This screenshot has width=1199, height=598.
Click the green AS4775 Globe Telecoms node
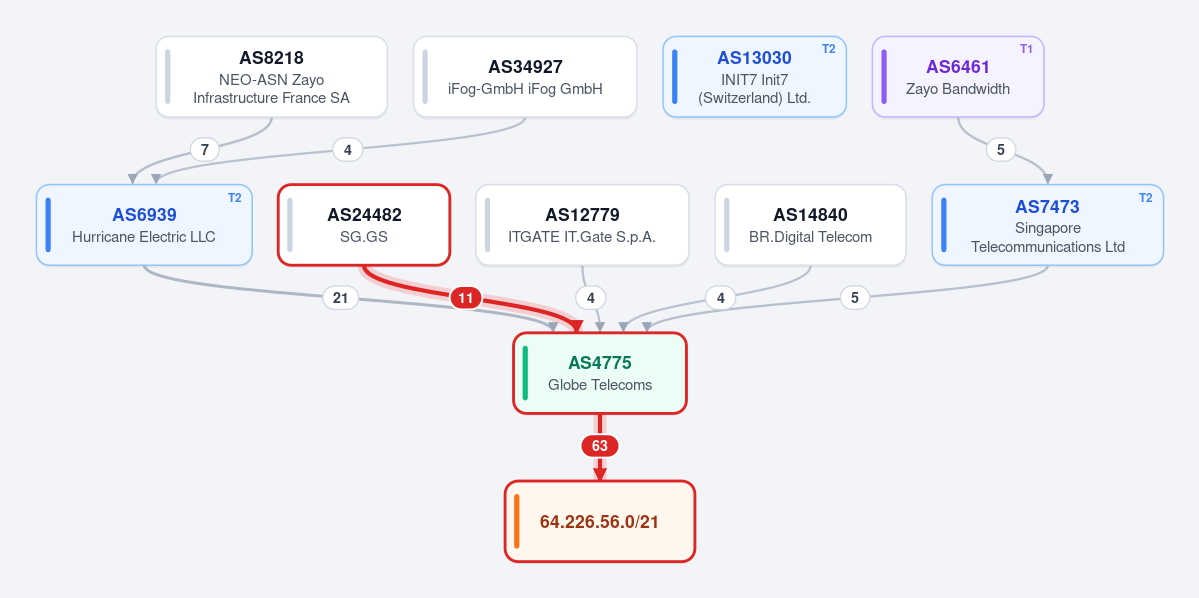click(600, 373)
